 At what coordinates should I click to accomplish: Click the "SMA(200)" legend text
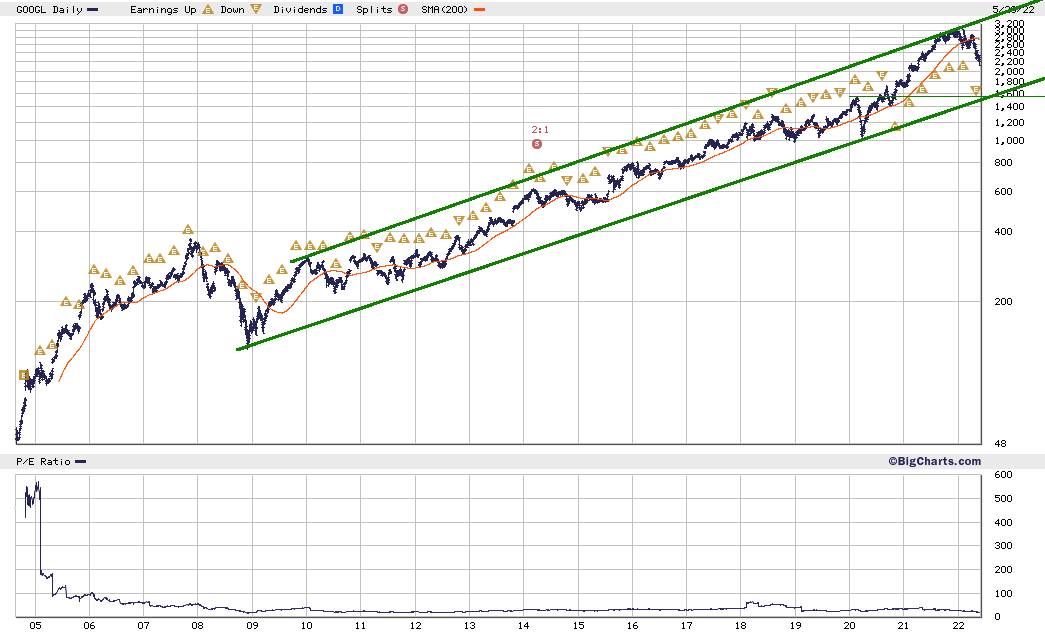point(445,9)
